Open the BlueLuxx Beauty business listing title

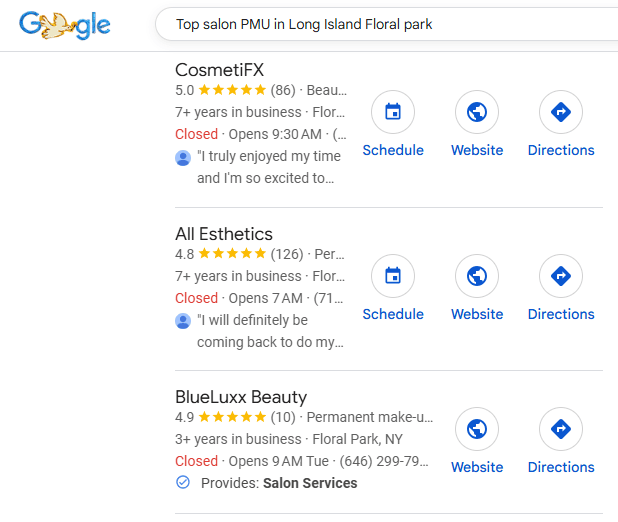241,397
